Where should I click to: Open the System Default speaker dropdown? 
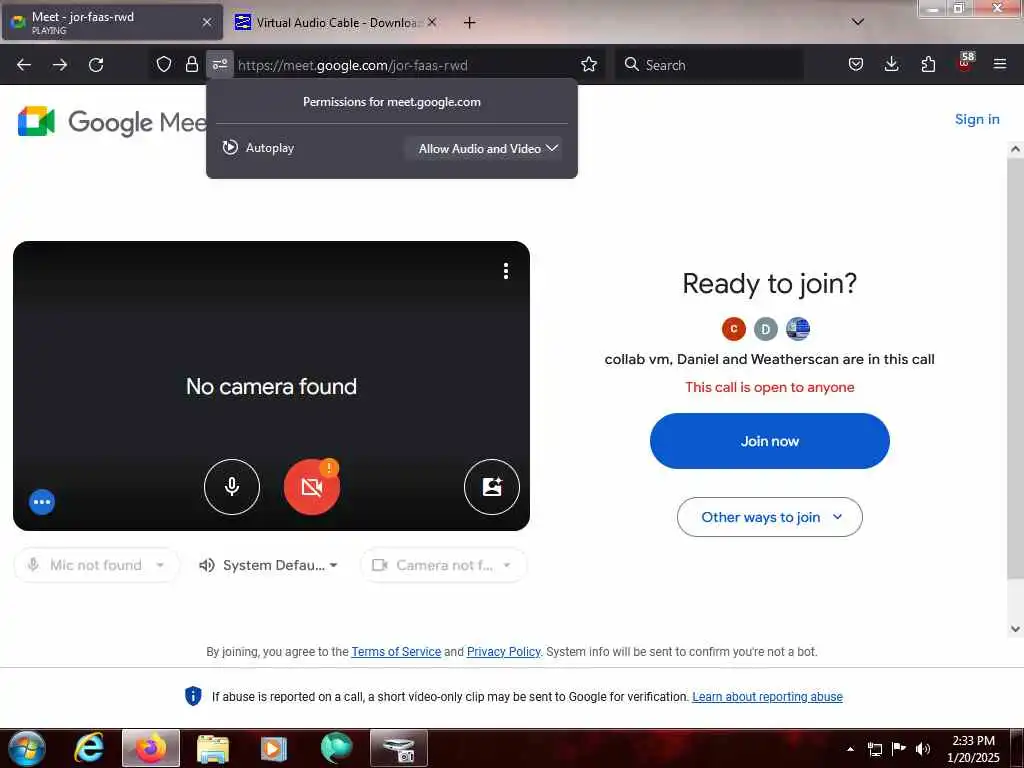269,565
